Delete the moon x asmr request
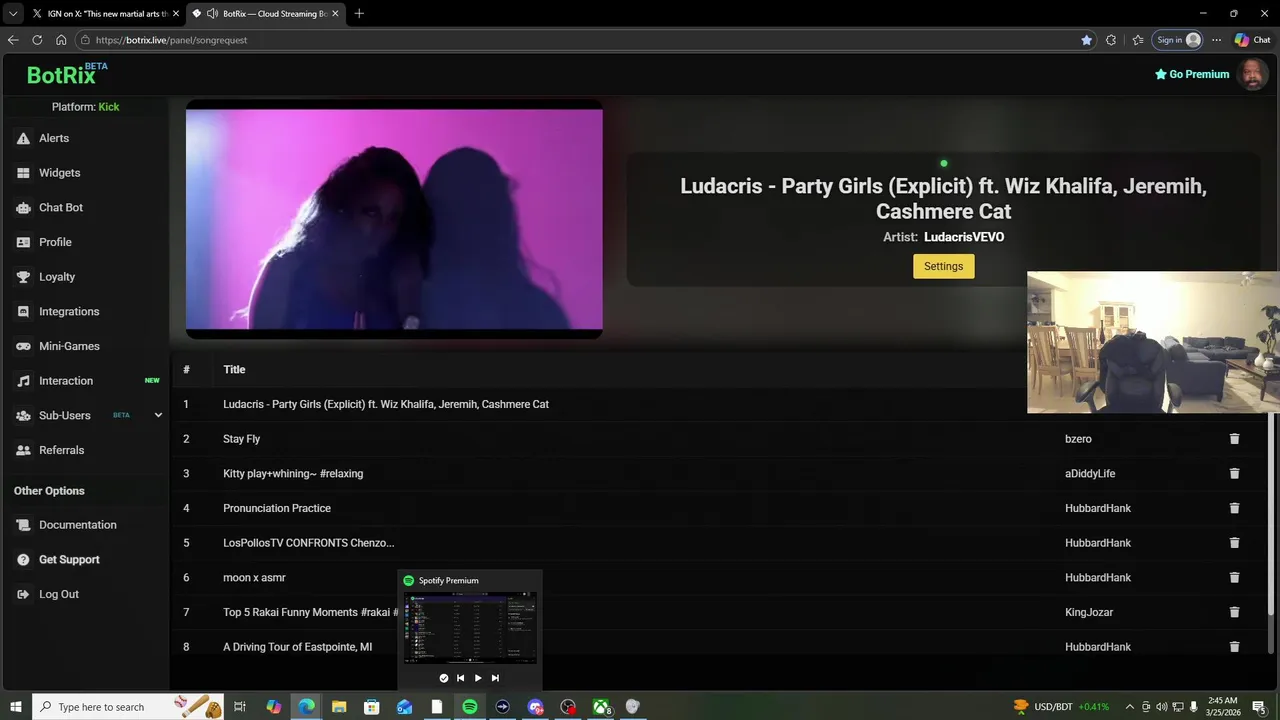 [x=1234, y=577]
